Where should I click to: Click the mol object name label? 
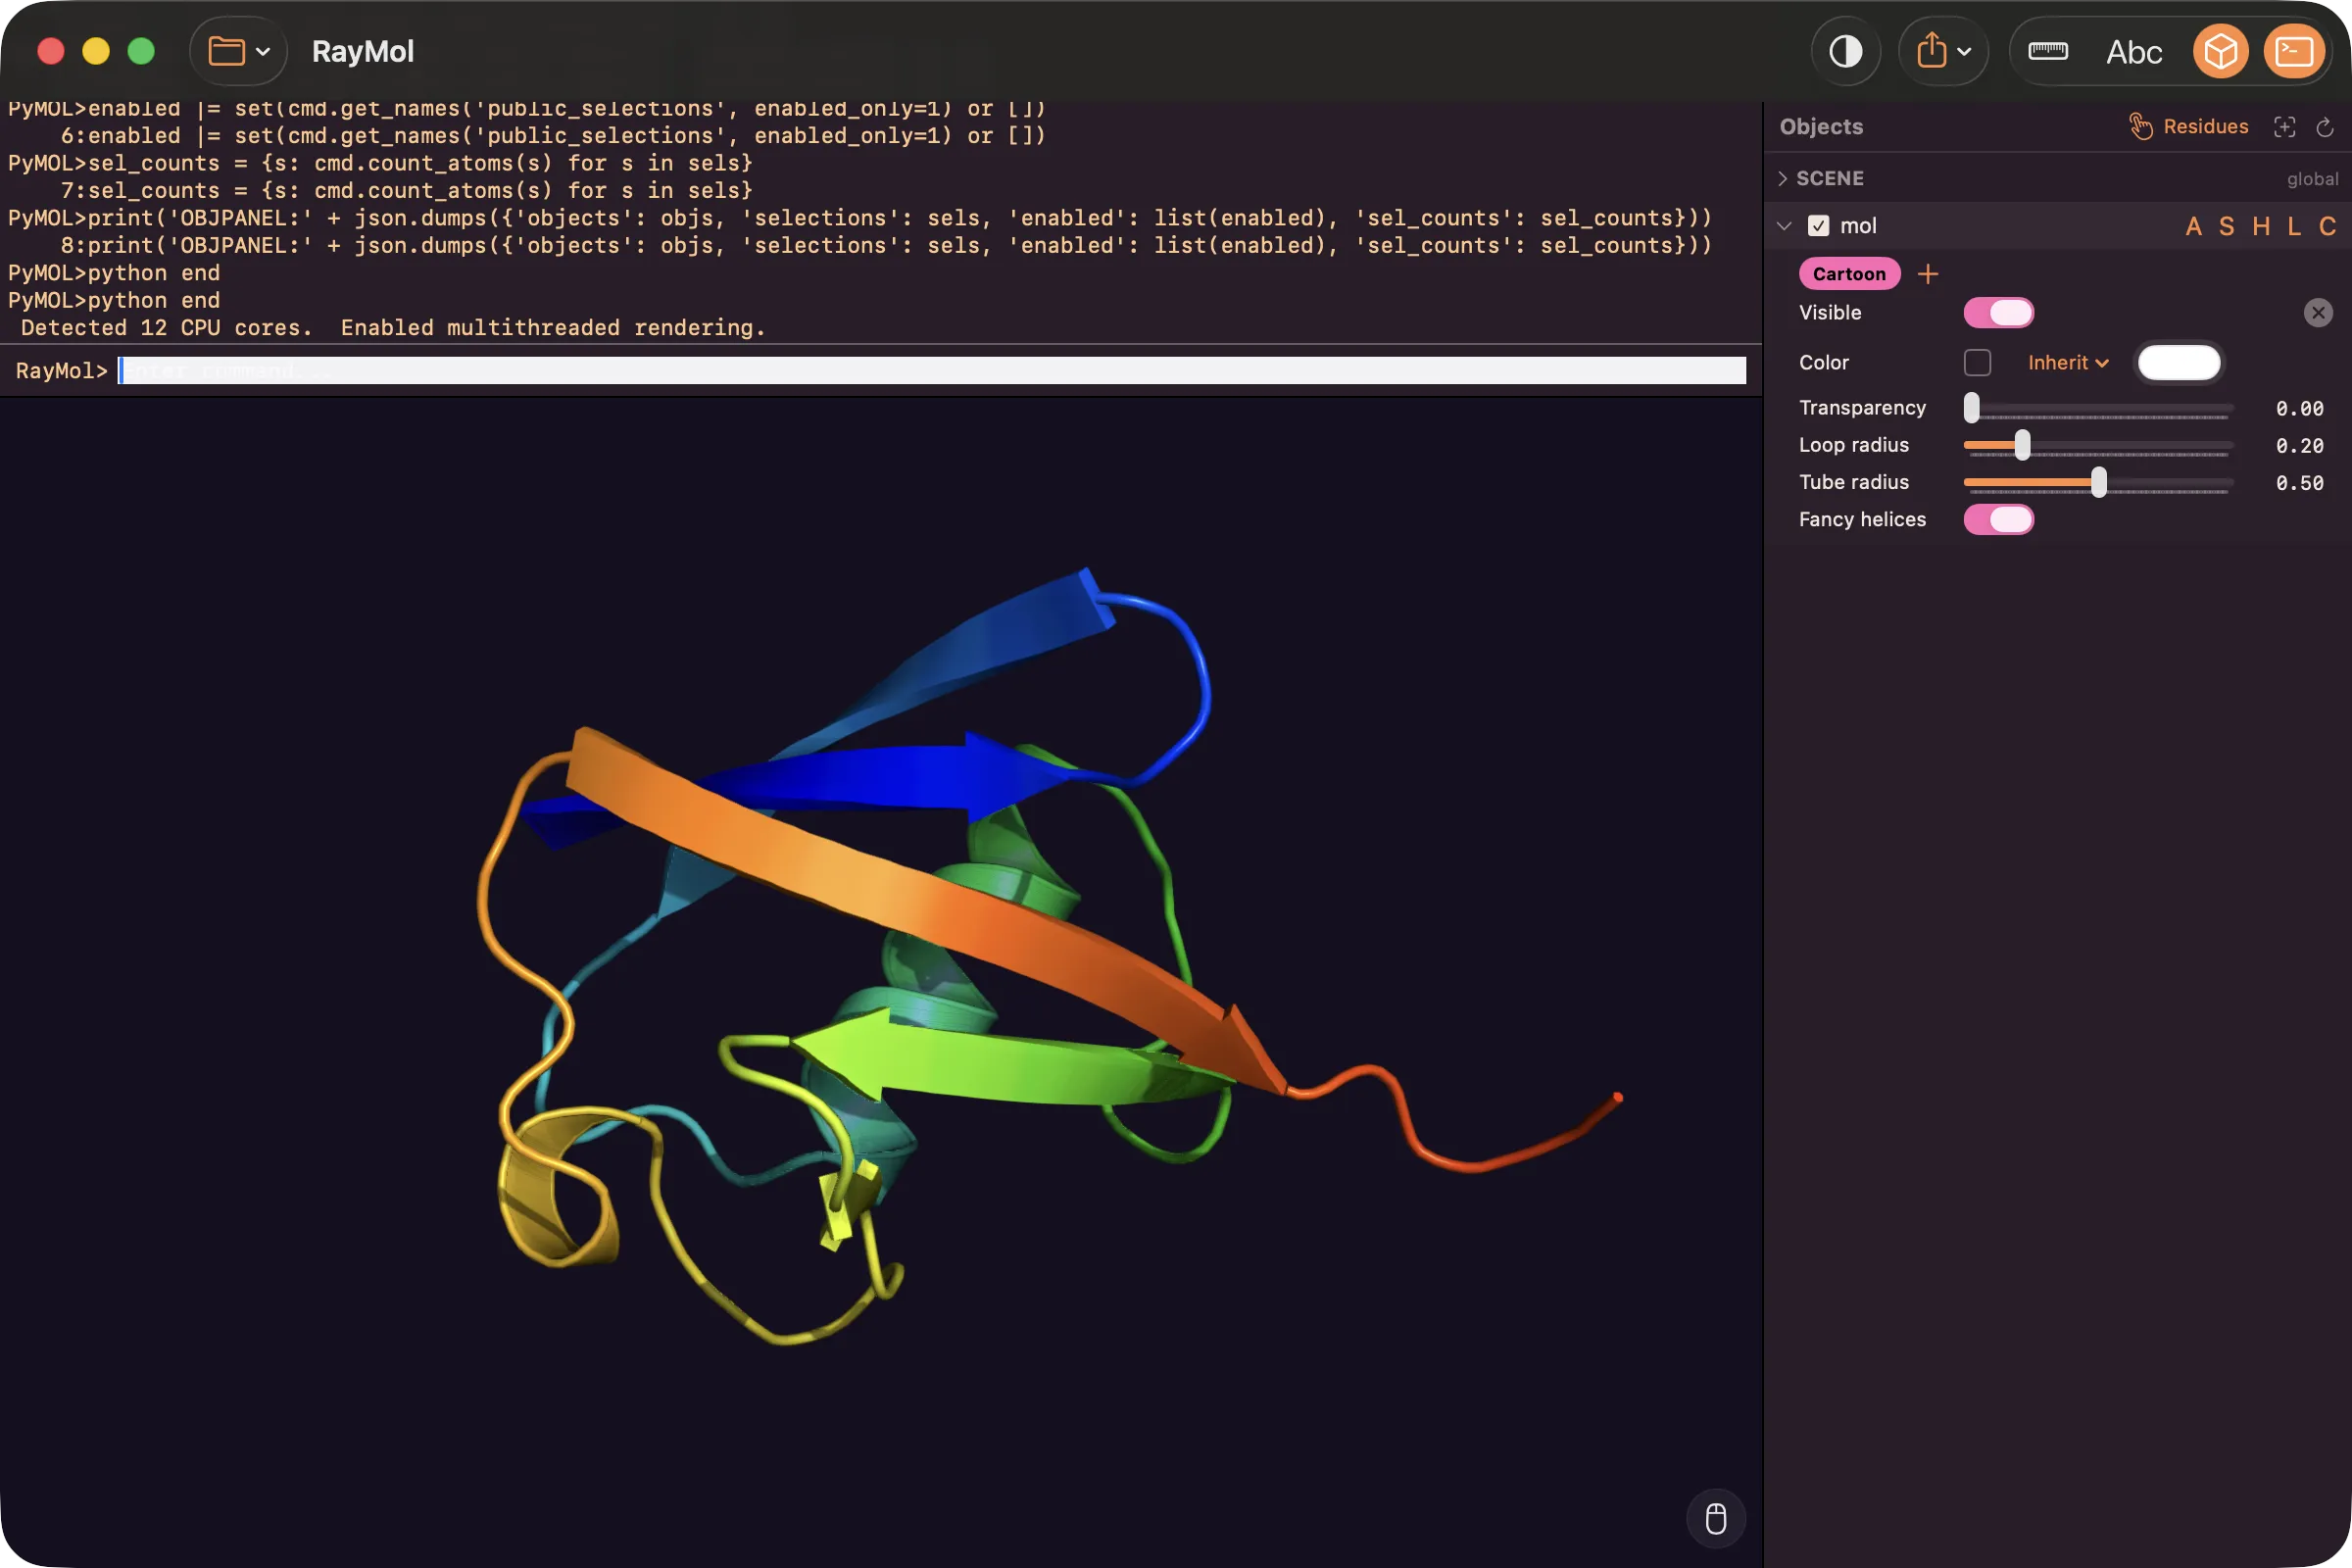click(1857, 226)
